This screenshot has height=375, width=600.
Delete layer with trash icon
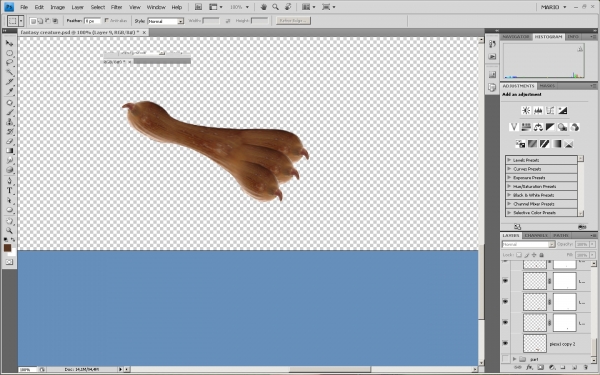[x=585, y=368]
